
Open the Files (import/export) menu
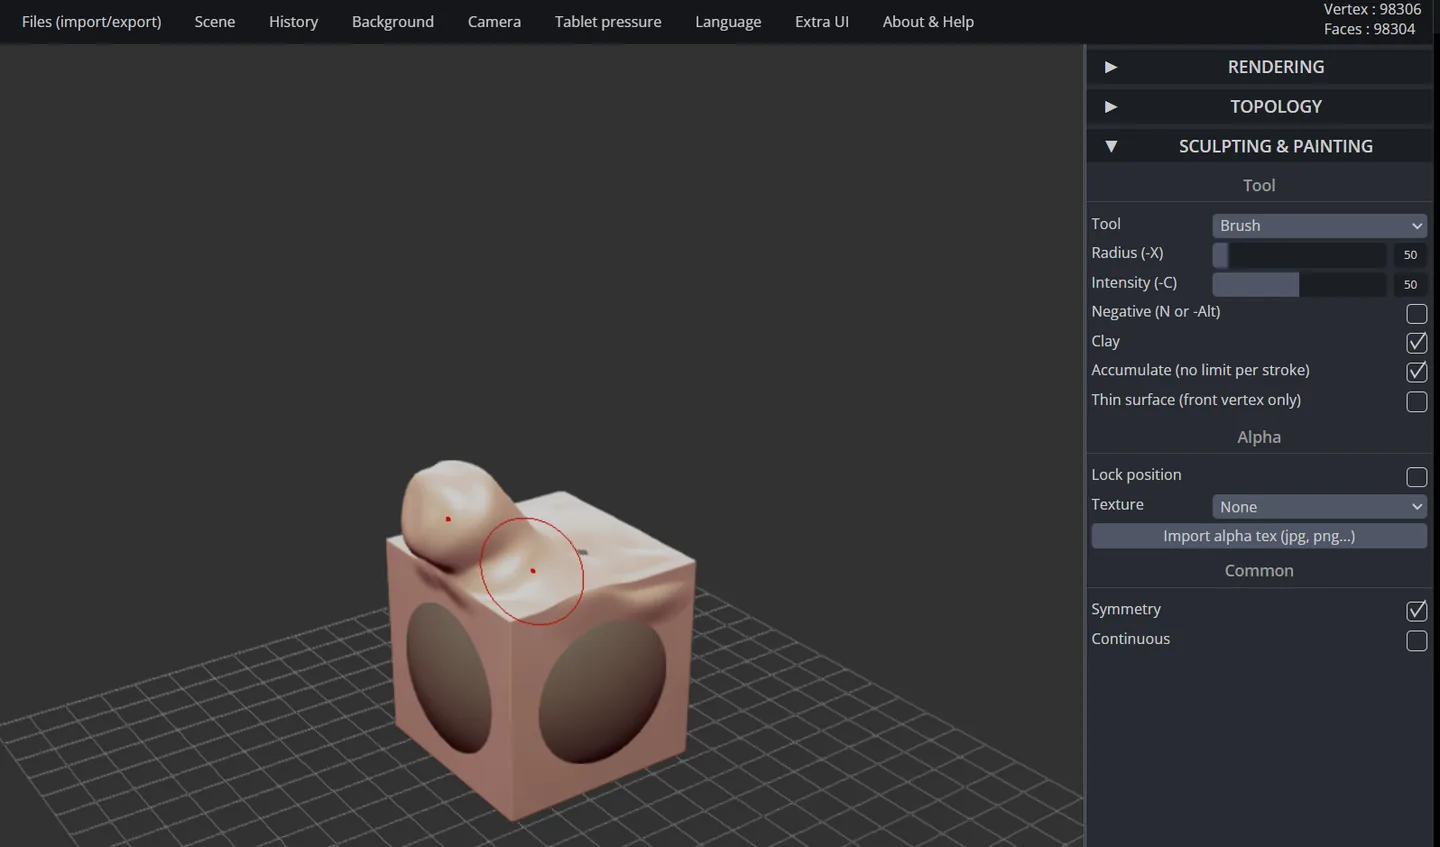[91, 22]
